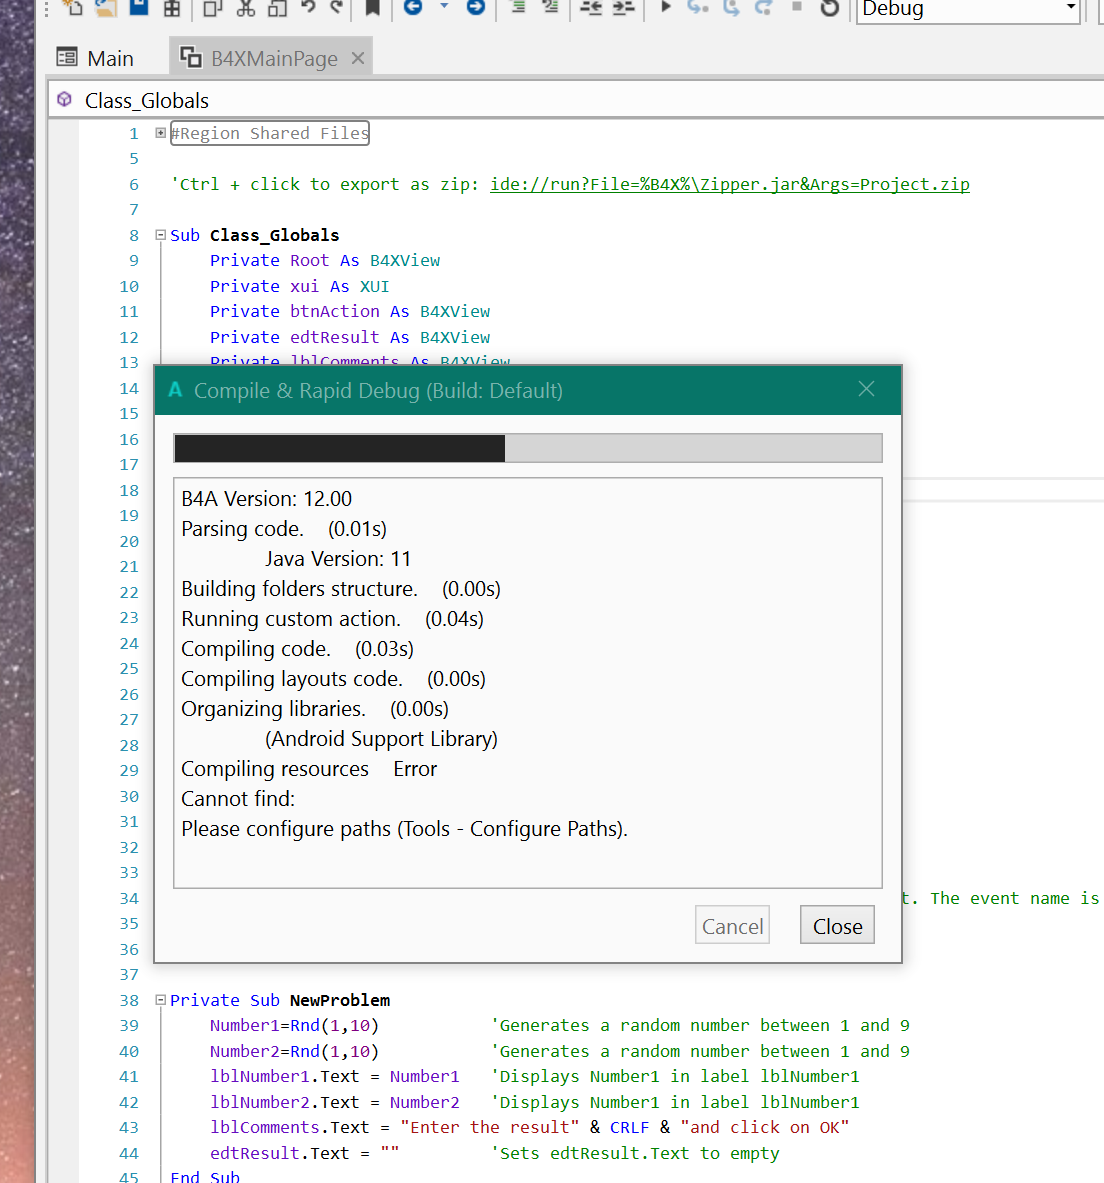Click the Restart circular arrow icon
1104x1183 pixels.
coord(829,8)
